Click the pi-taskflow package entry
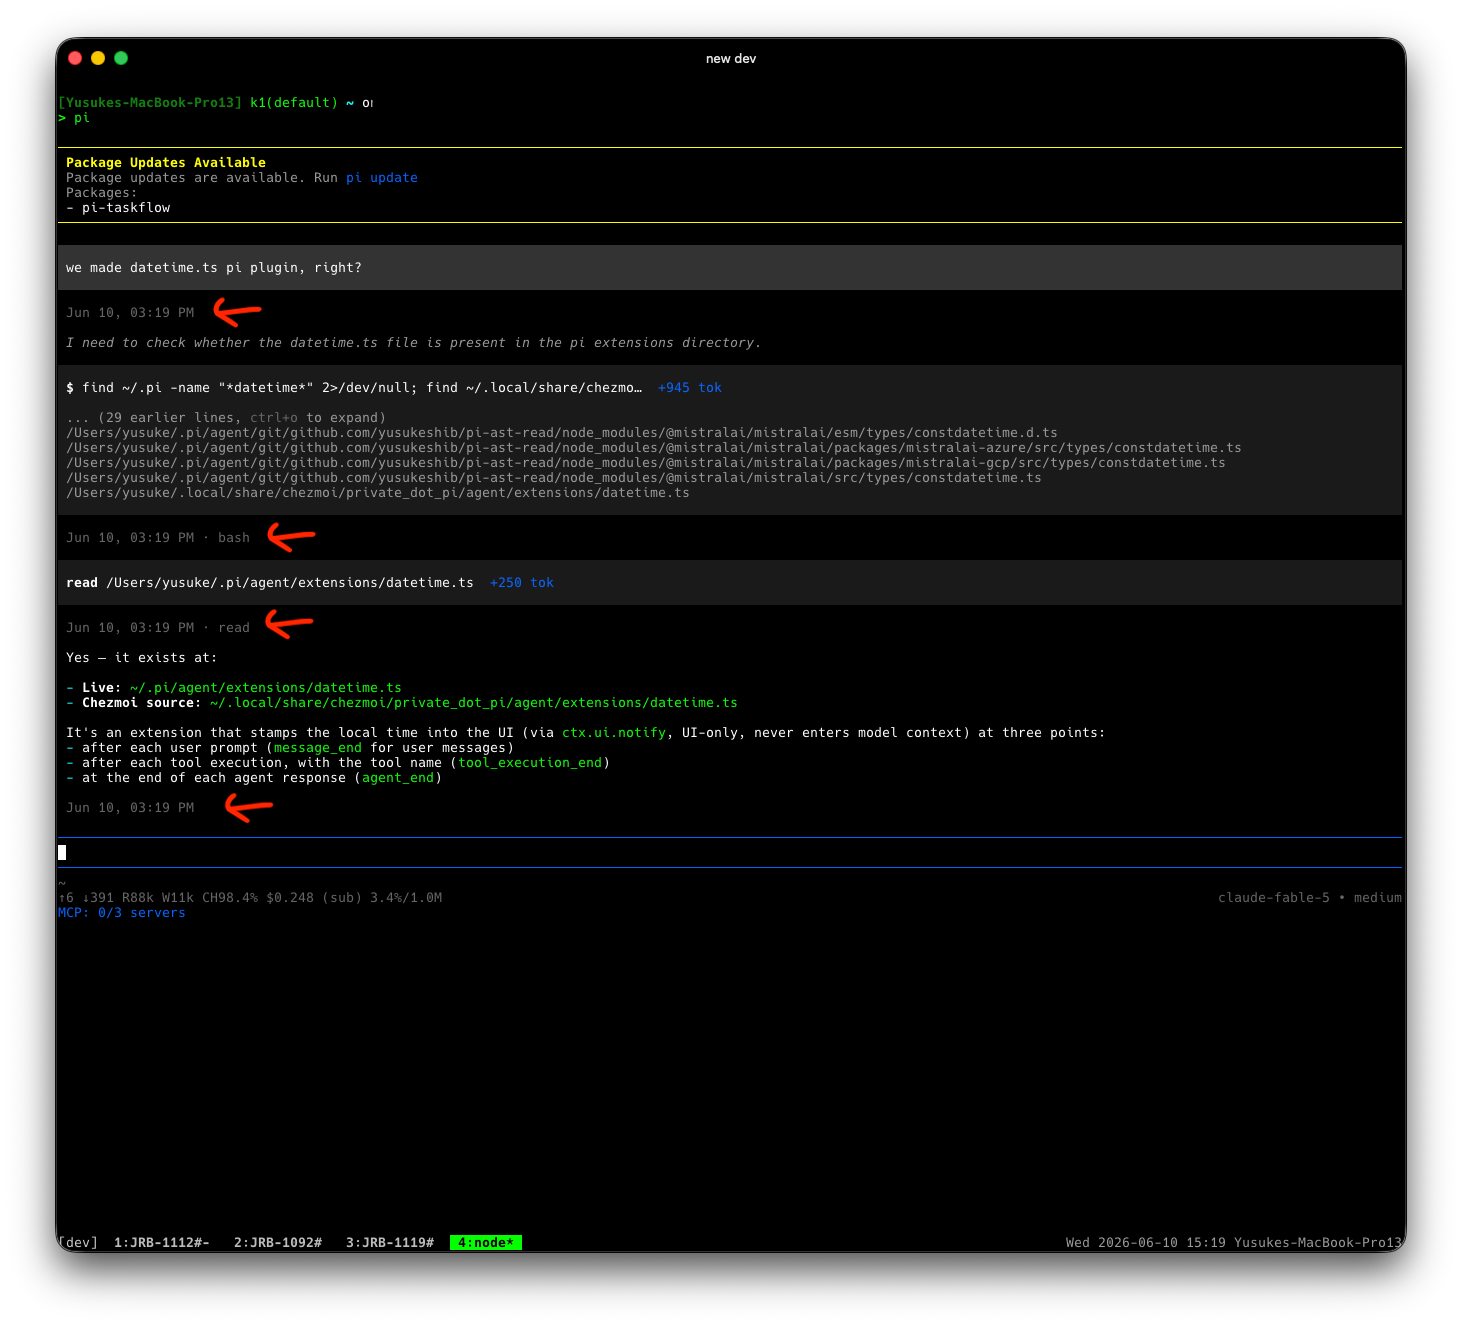1462x1326 pixels. coord(126,208)
